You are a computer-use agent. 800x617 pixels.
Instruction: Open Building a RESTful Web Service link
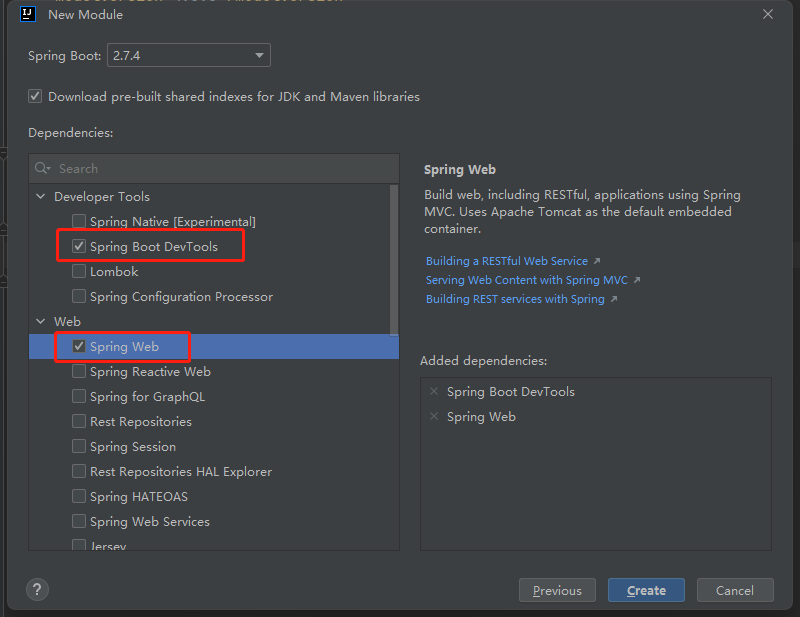tap(507, 261)
